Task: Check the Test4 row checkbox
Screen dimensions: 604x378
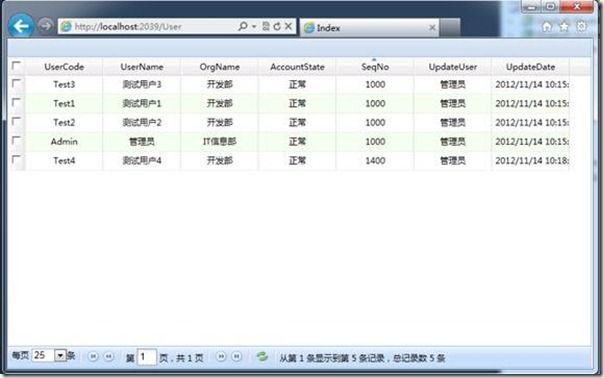Action: coord(16,160)
